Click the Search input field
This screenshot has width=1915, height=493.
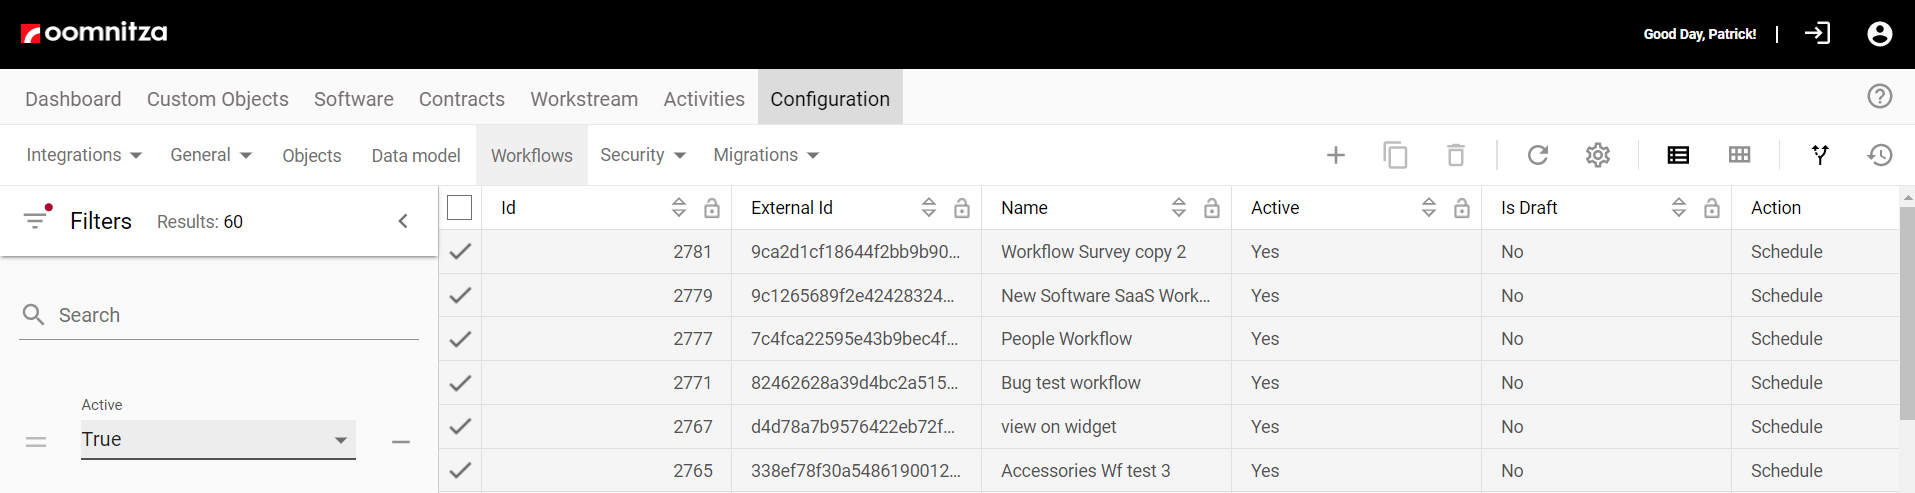(219, 315)
